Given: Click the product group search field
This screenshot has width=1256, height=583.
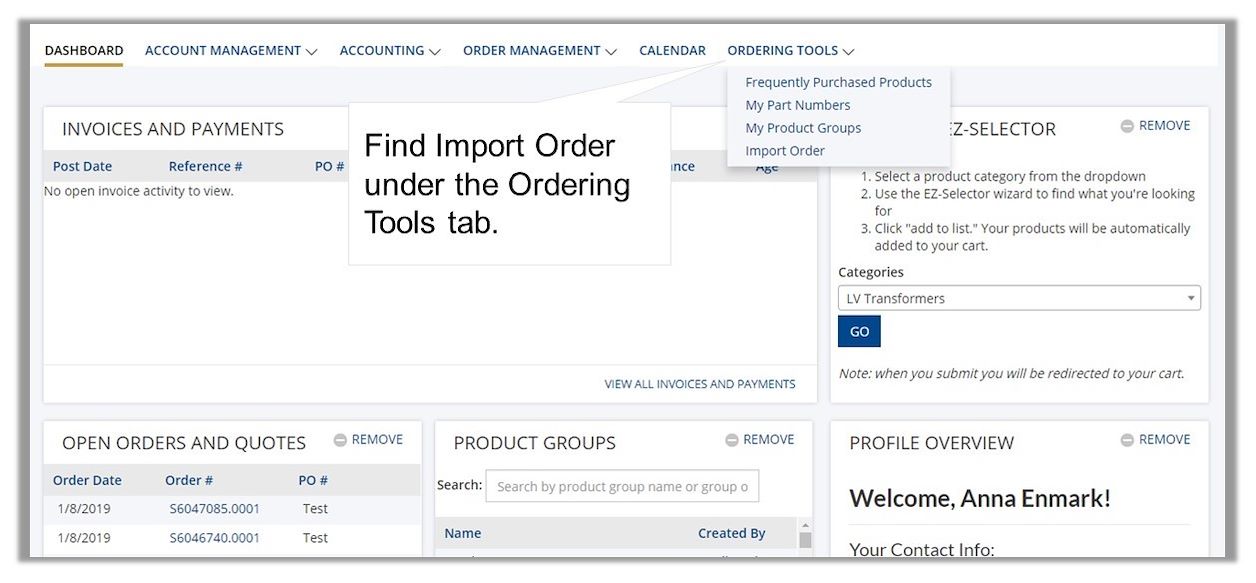Looking at the screenshot, I should [x=622, y=486].
